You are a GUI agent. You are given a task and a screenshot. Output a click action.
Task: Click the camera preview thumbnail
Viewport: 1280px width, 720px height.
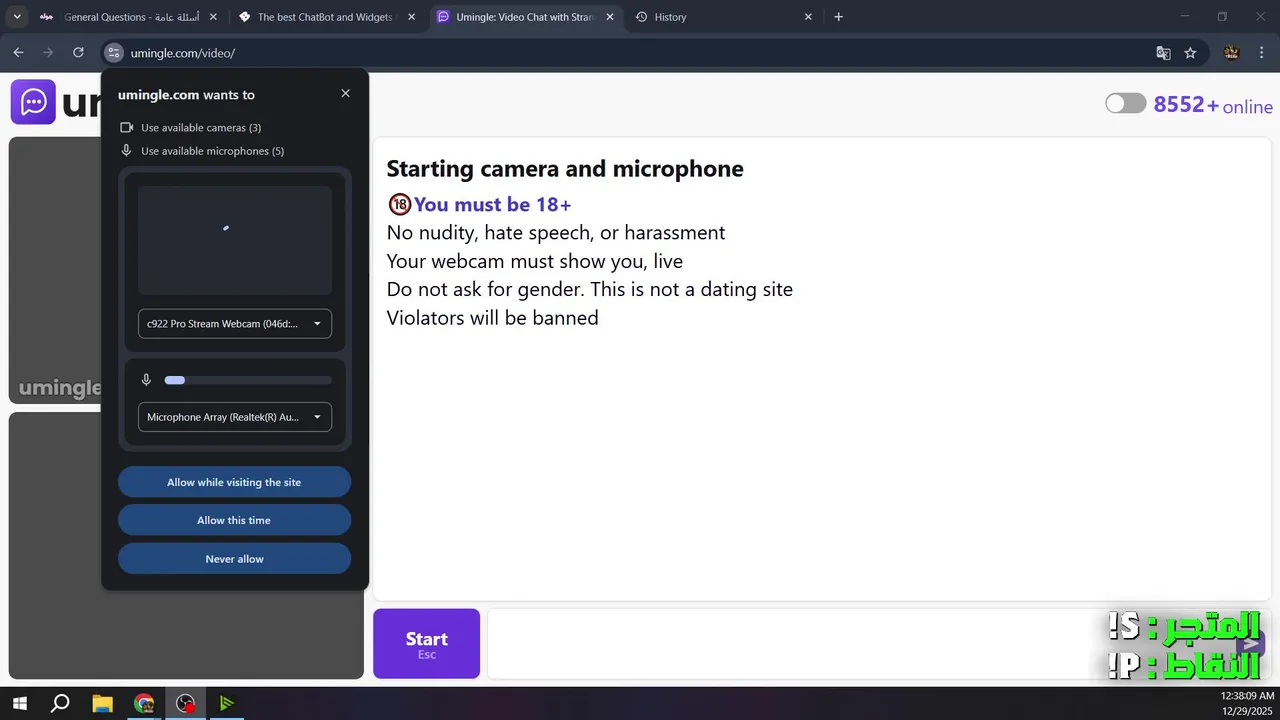[235, 240]
